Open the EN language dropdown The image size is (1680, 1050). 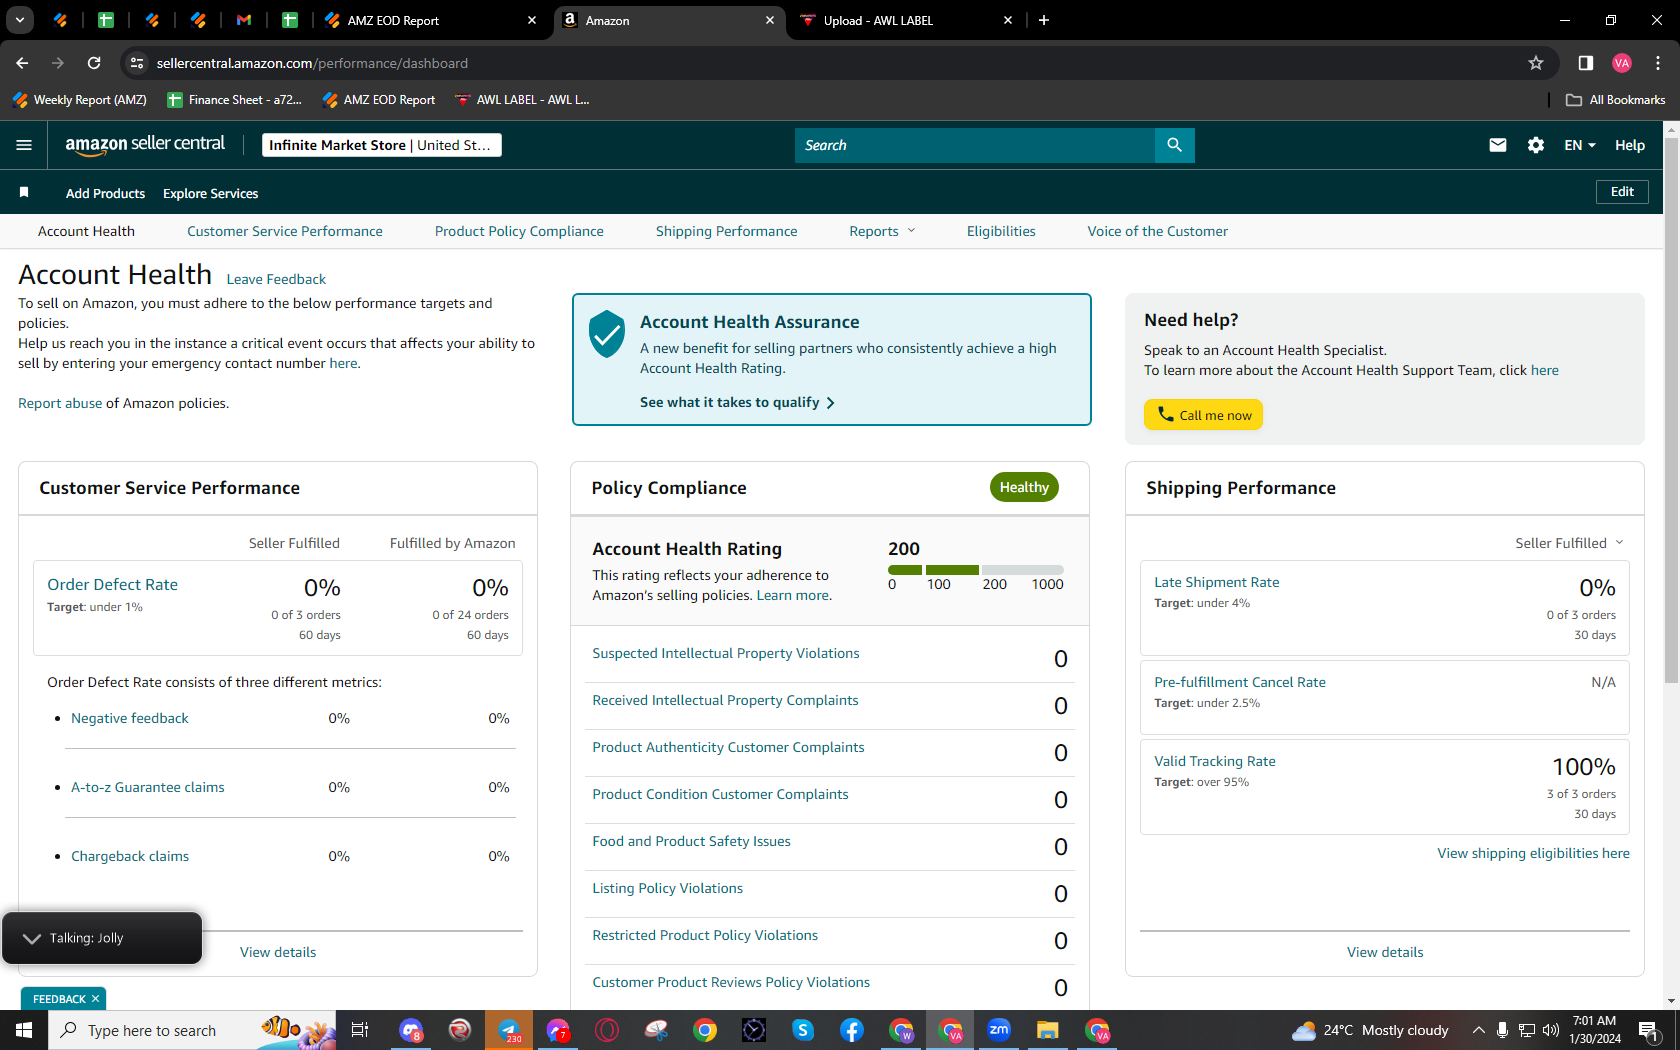click(1580, 145)
